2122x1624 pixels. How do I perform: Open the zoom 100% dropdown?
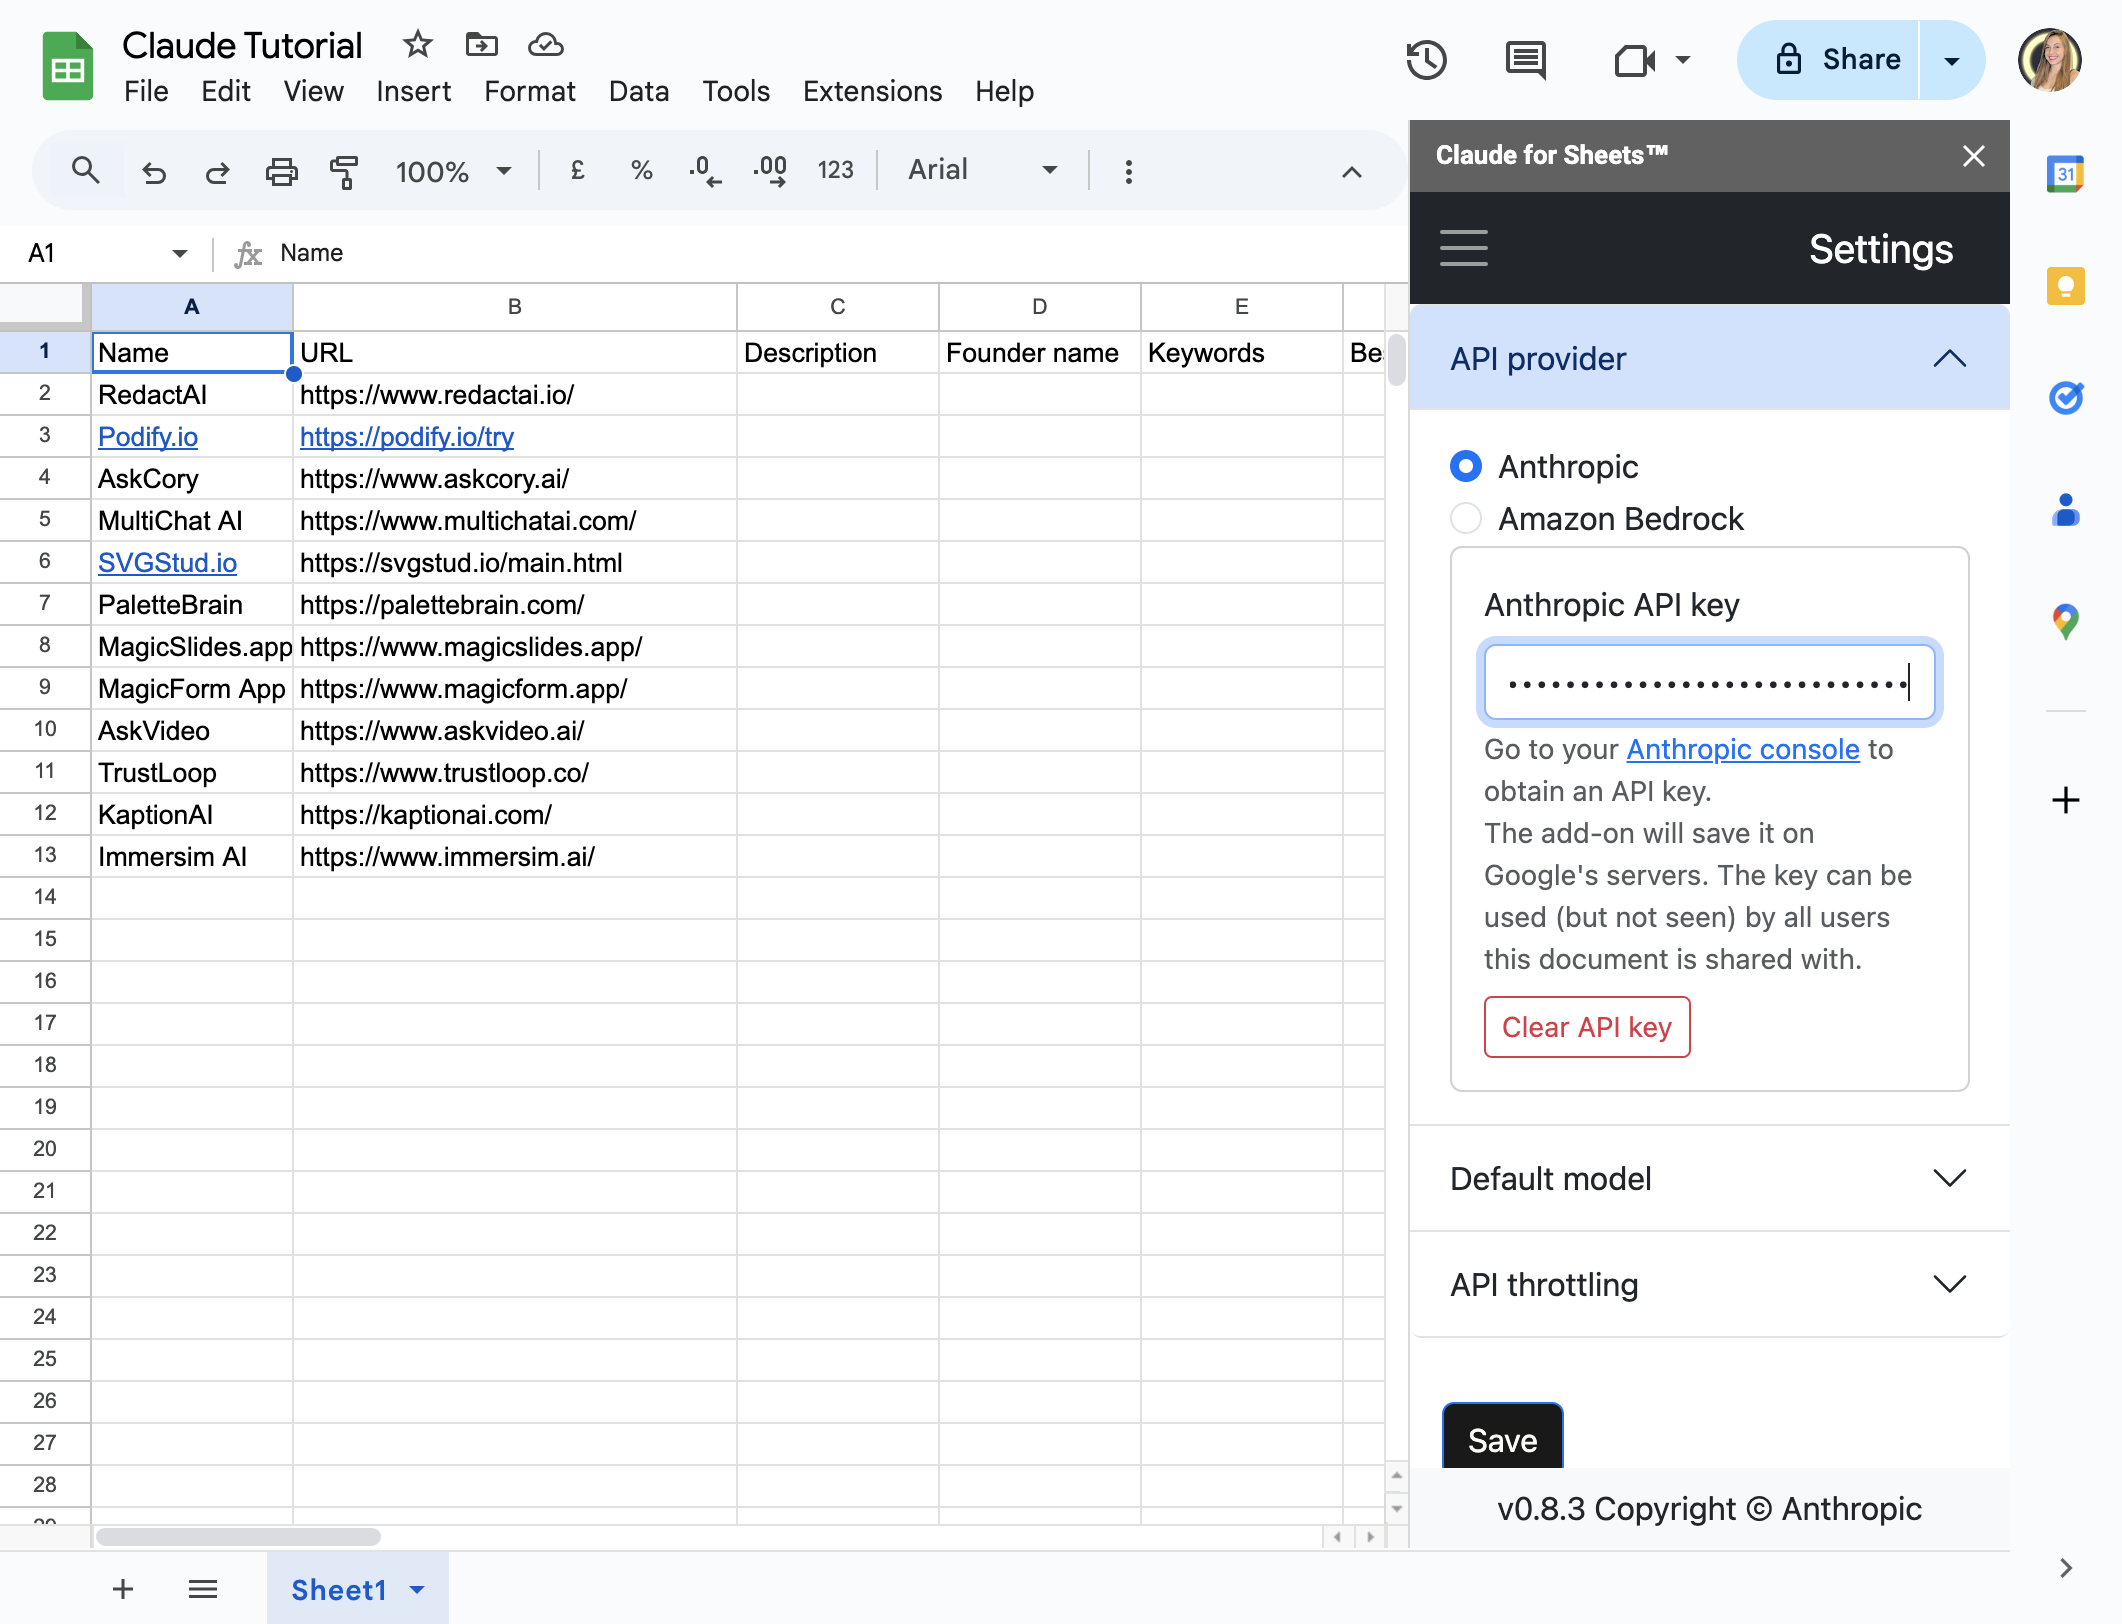click(x=453, y=172)
